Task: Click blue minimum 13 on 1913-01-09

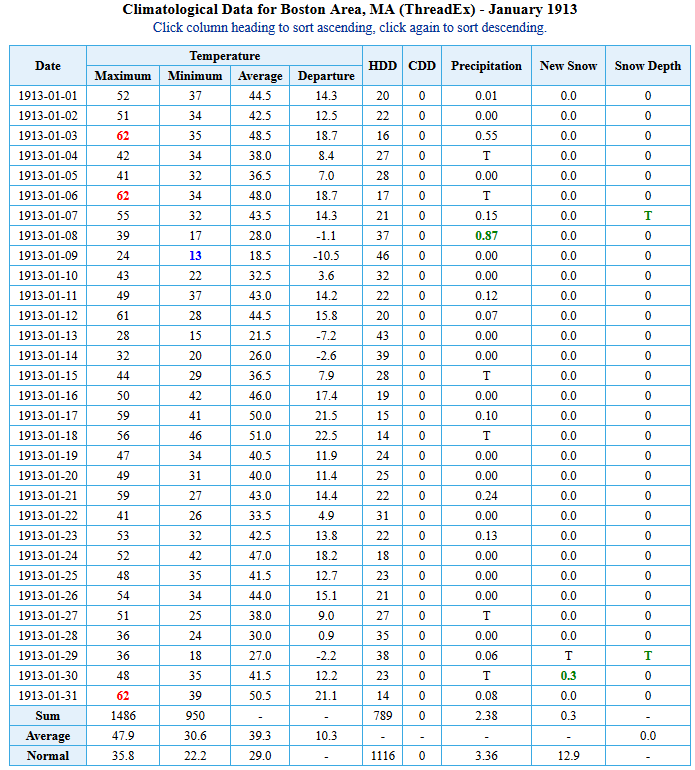Action: coord(195,256)
